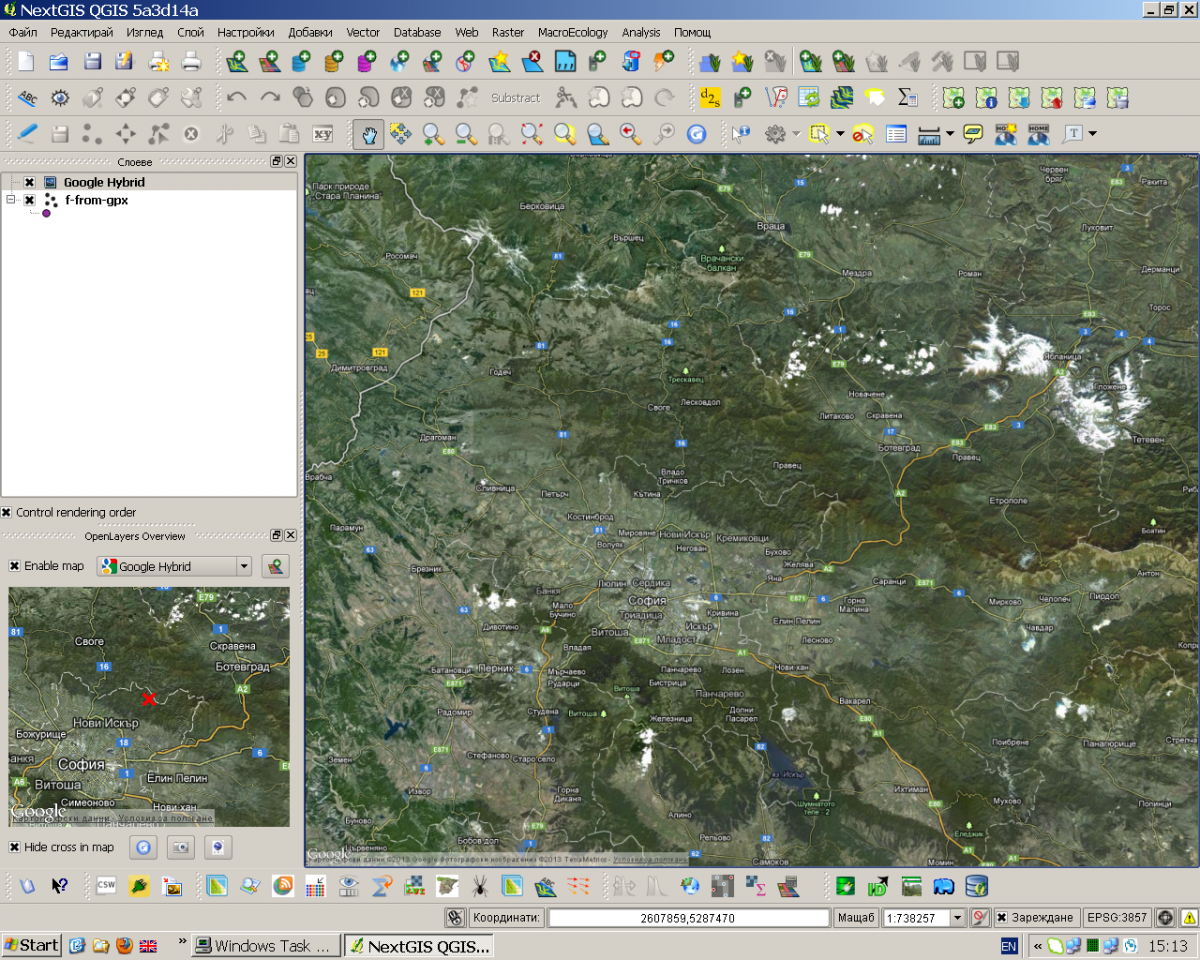The height and width of the screenshot is (960, 1200).
Task: Open the Windows Start button
Action: (31, 945)
